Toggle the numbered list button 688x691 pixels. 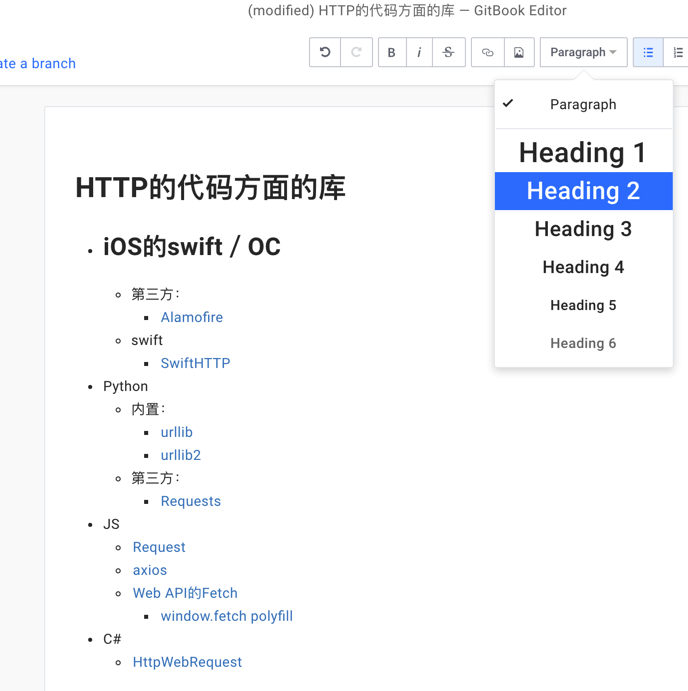[677, 52]
